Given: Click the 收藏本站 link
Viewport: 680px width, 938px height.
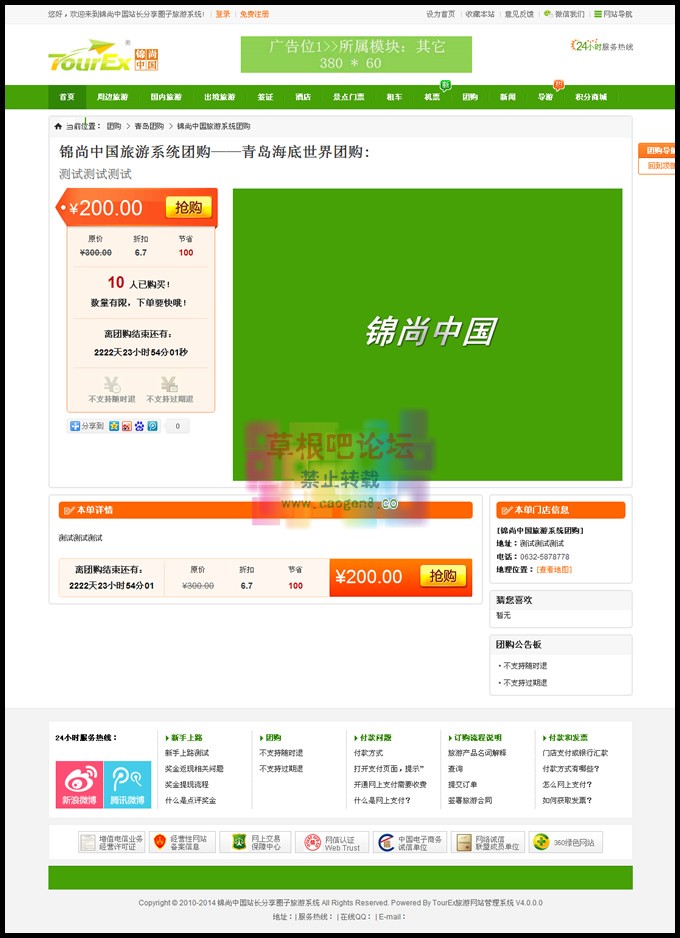Looking at the screenshot, I should [x=480, y=14].
